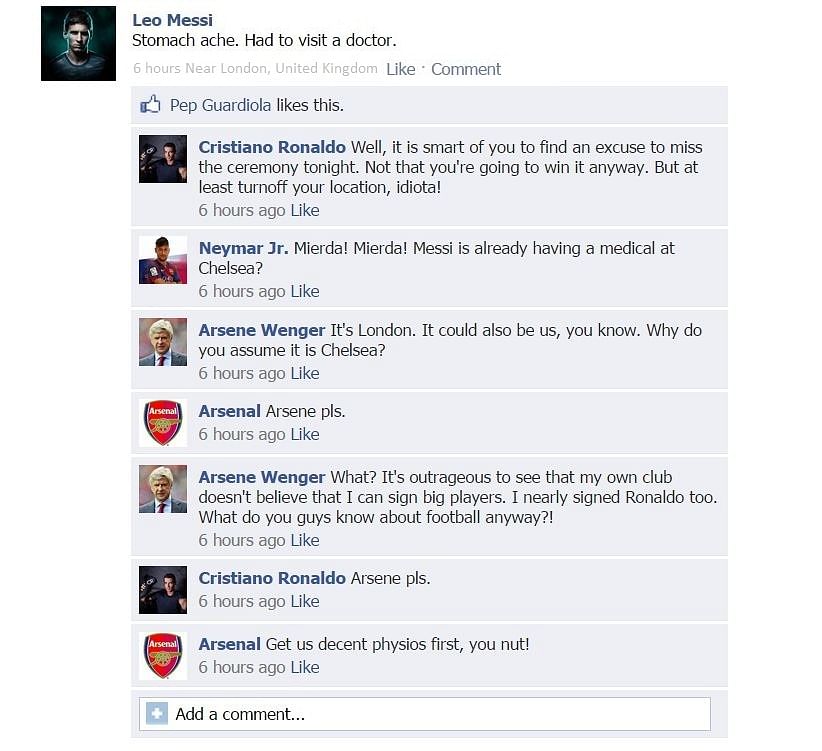Like Neymar Jr.'s Chelsea medical comment
Screen dimensions: 822x751
pos(305,291)
